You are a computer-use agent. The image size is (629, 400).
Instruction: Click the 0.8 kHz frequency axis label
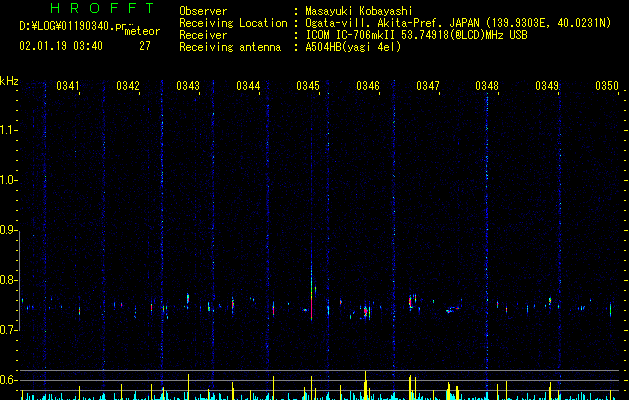(x=8, y=280)
